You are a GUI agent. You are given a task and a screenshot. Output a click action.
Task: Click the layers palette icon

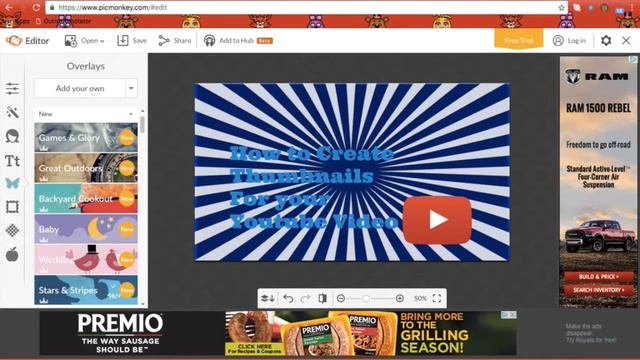pyautogui.click(x=268, y=298)
